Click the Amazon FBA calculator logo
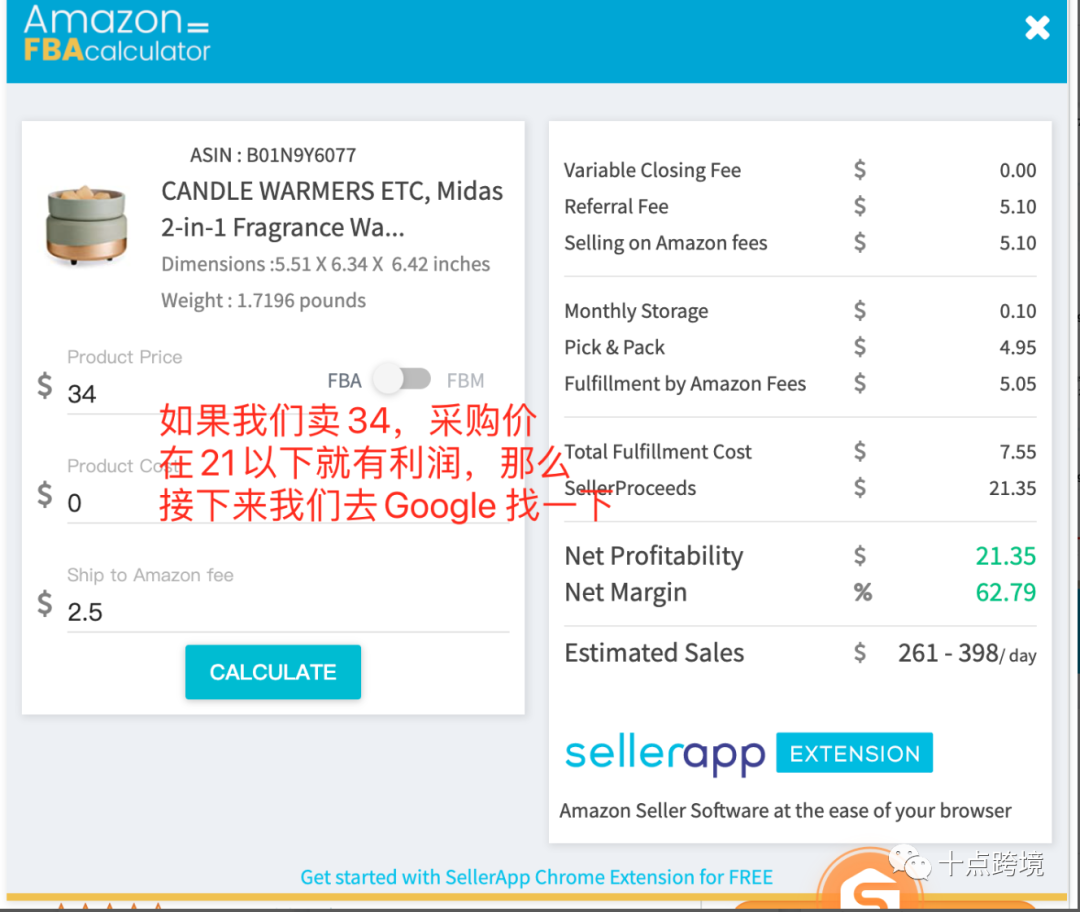The image size is (1080, 912). click(116, 33)
